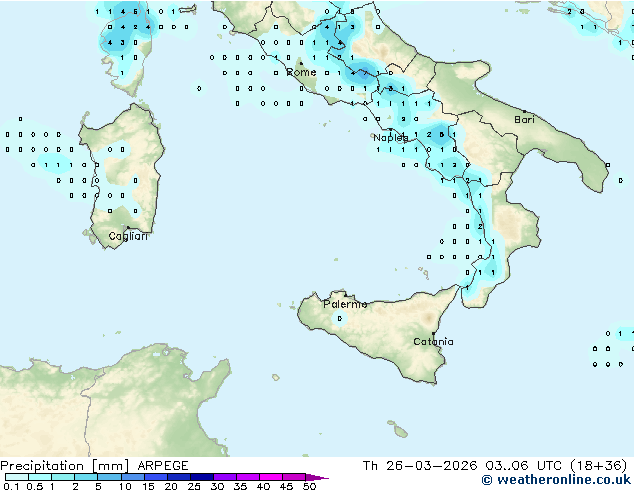The height and width of the screenshot is (490, 634).
Task: Pick the 15–20 mm legend swatch
Action: tap(155, 477)
